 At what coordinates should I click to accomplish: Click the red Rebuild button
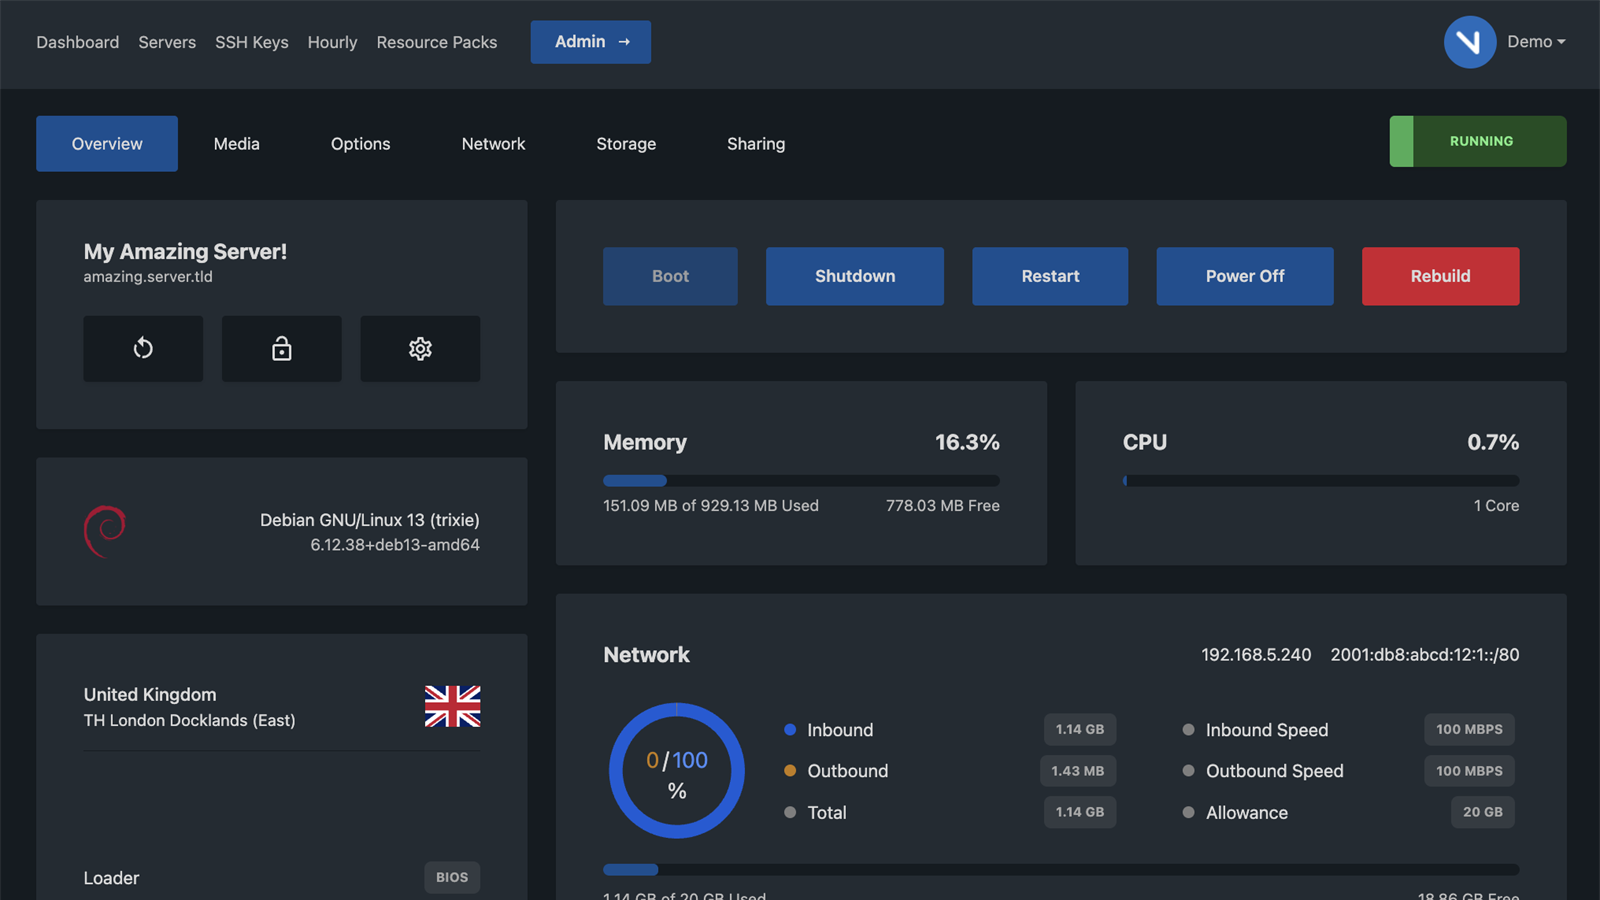click(1441, 276)
